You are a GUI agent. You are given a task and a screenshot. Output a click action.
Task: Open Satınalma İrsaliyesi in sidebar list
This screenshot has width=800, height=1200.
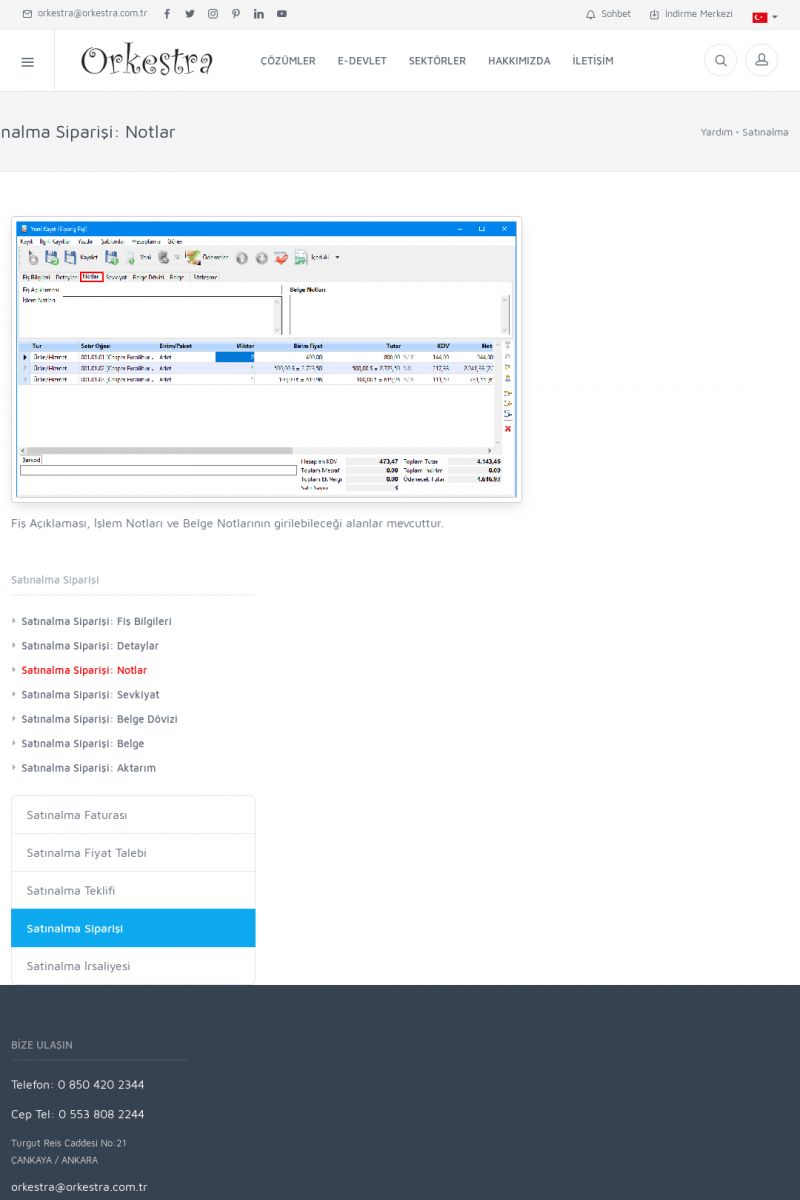(x=78, y=966)
